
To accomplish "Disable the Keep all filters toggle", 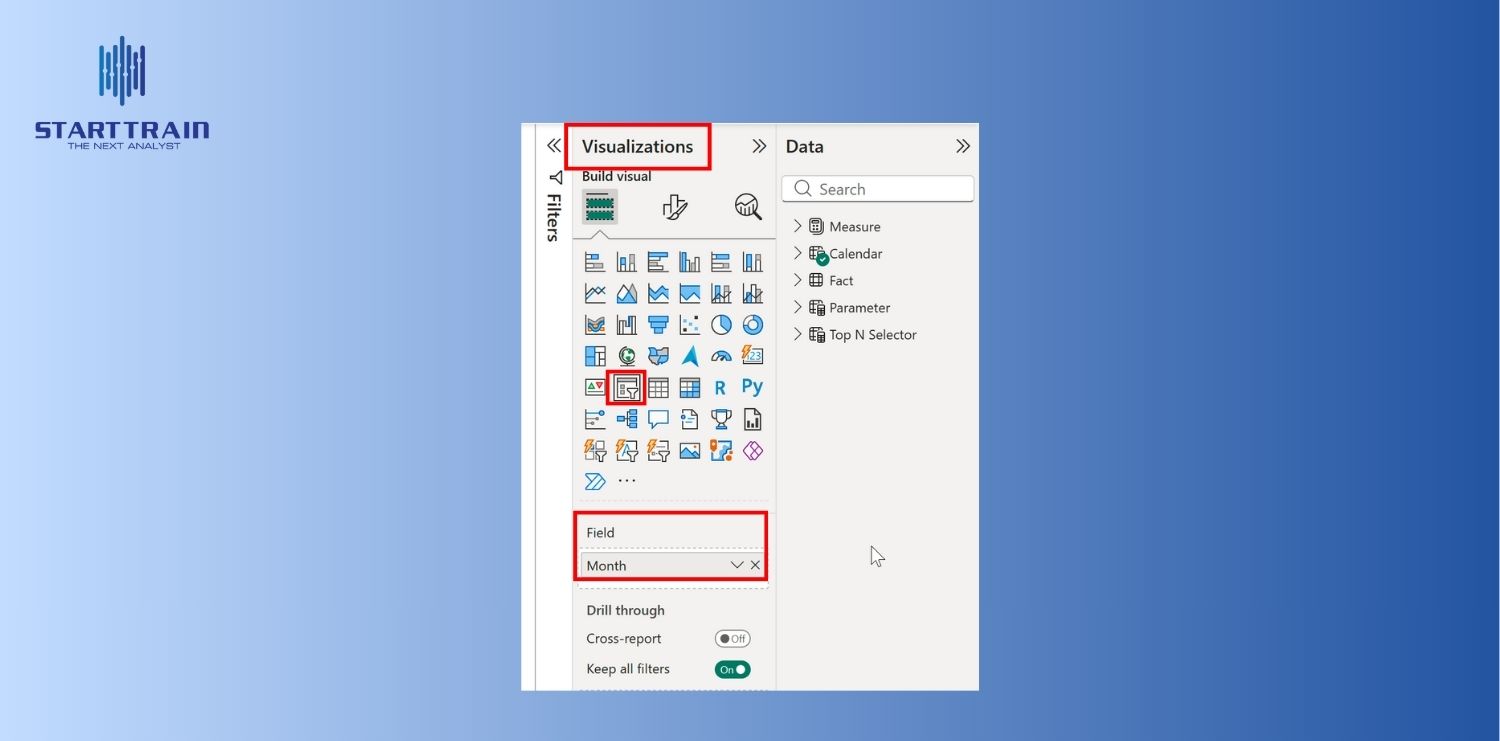I will 732,669.
